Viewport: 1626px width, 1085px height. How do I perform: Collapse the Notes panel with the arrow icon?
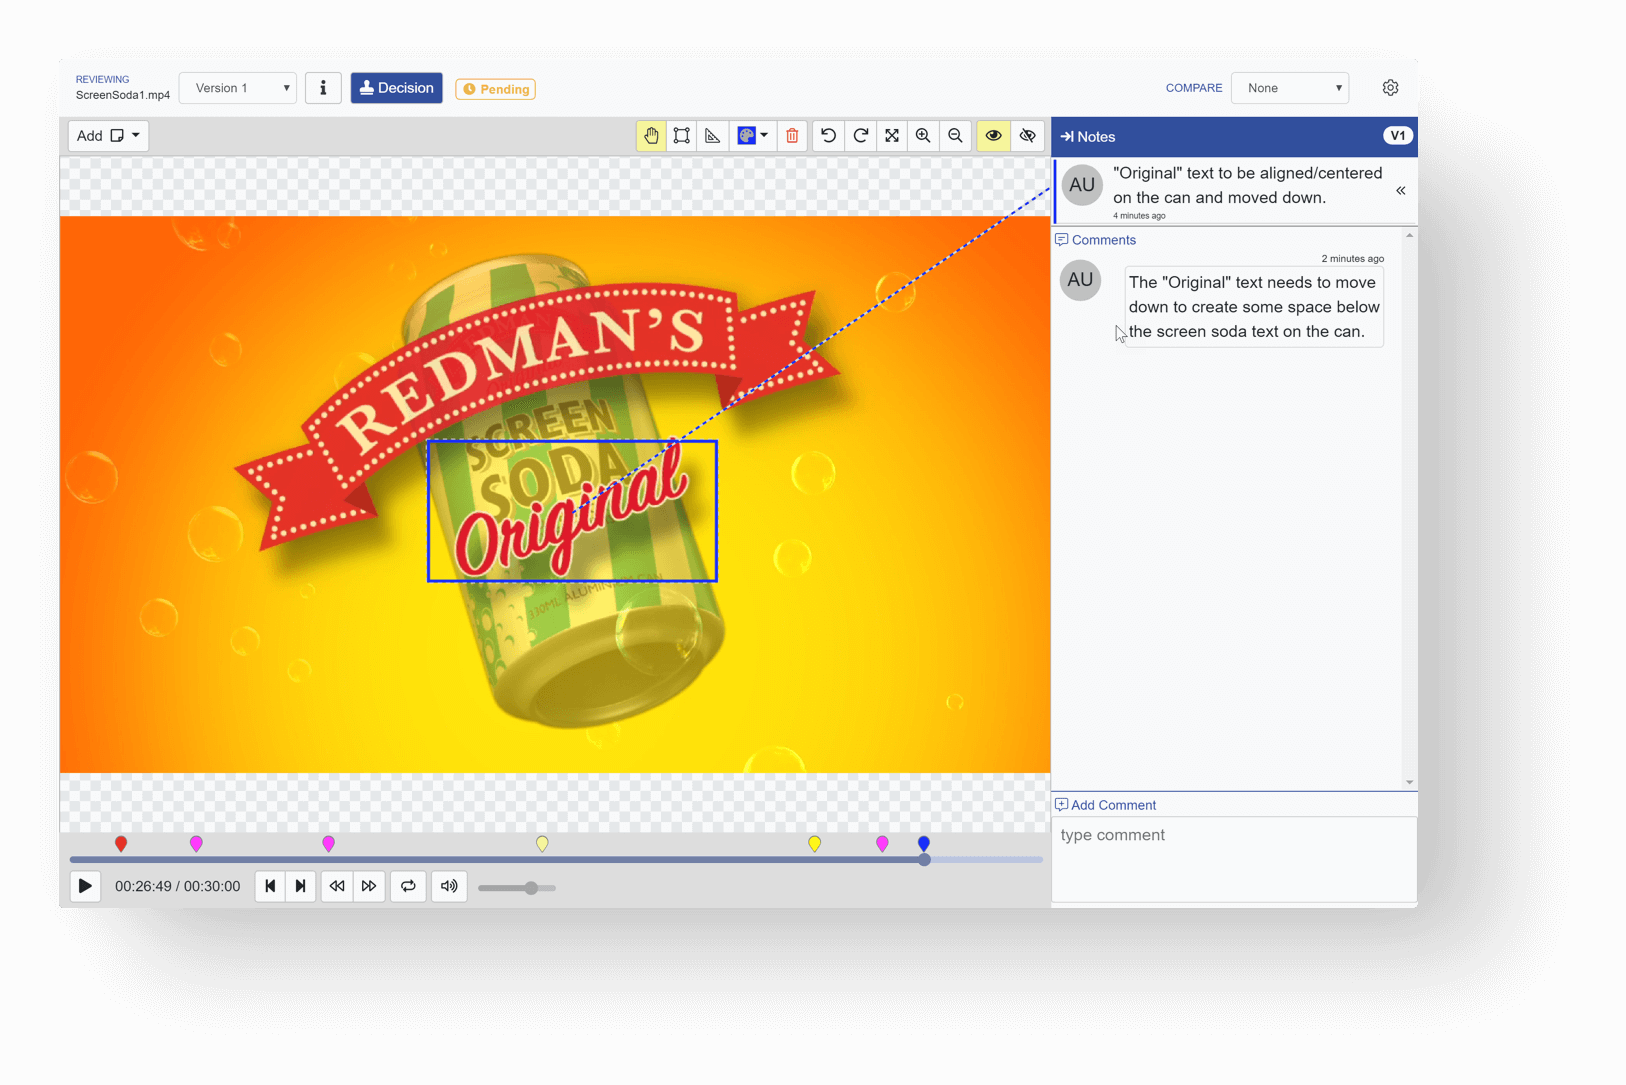(1067, 137)
